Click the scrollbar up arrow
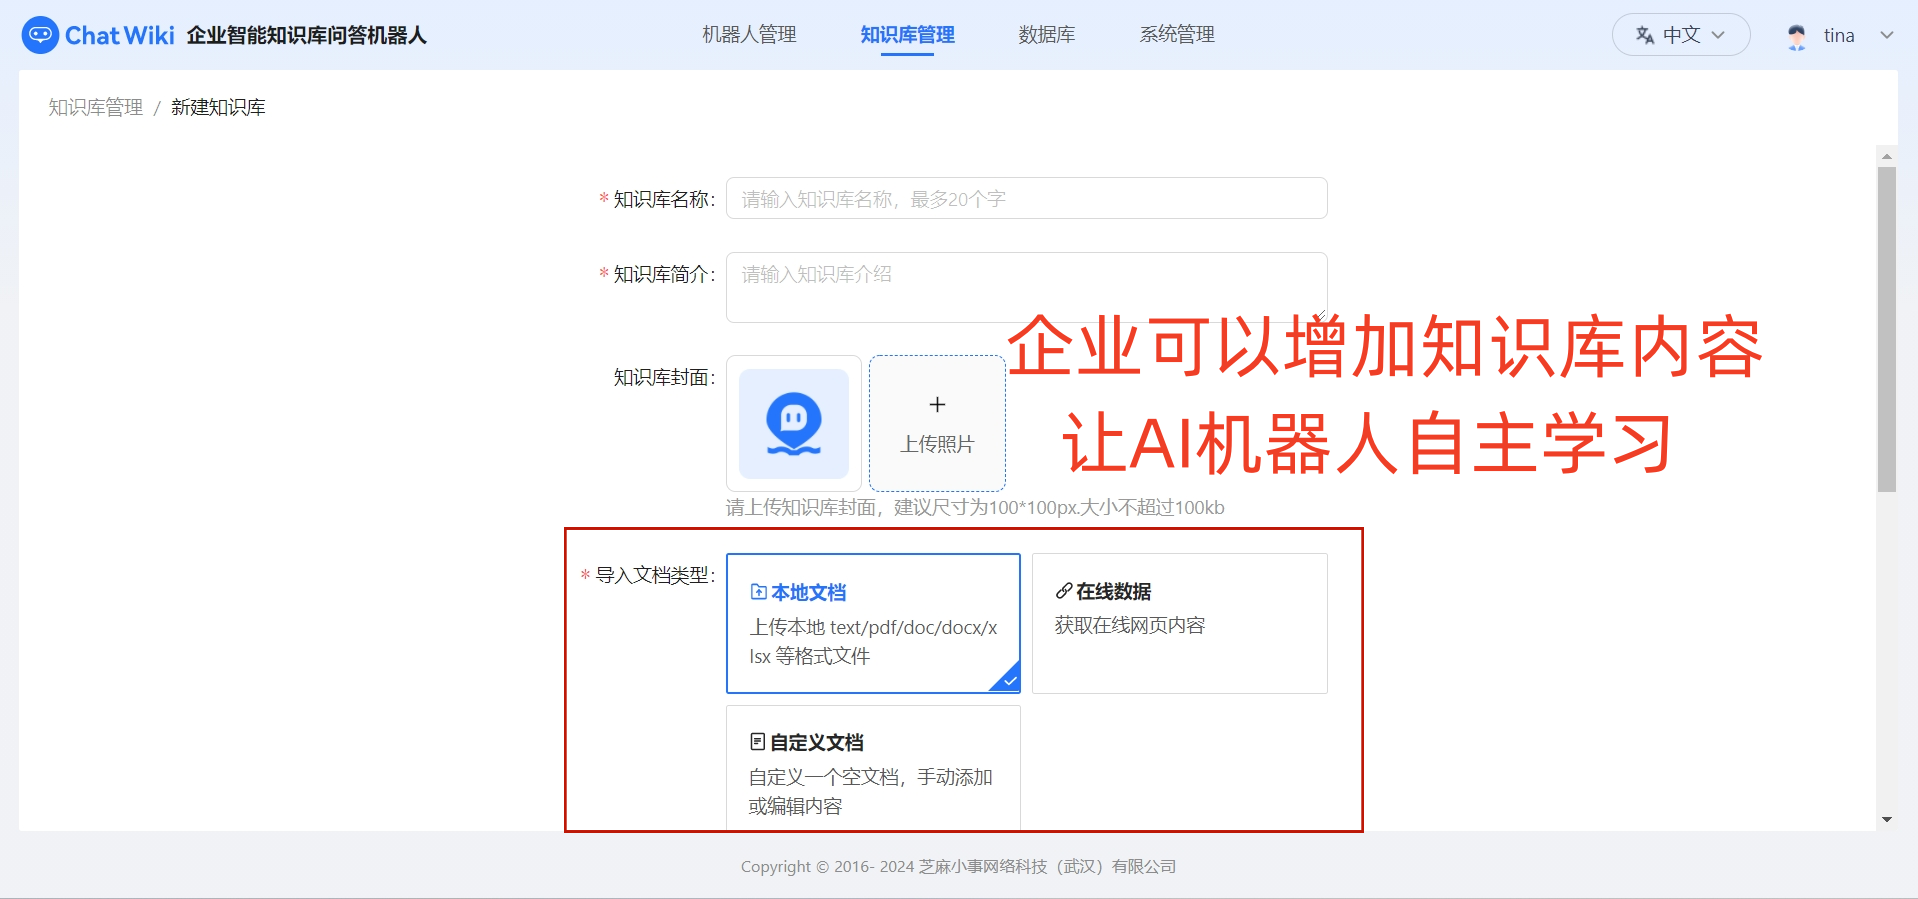The height and width of the screenshot is (899, 1918). [1887, 156]
